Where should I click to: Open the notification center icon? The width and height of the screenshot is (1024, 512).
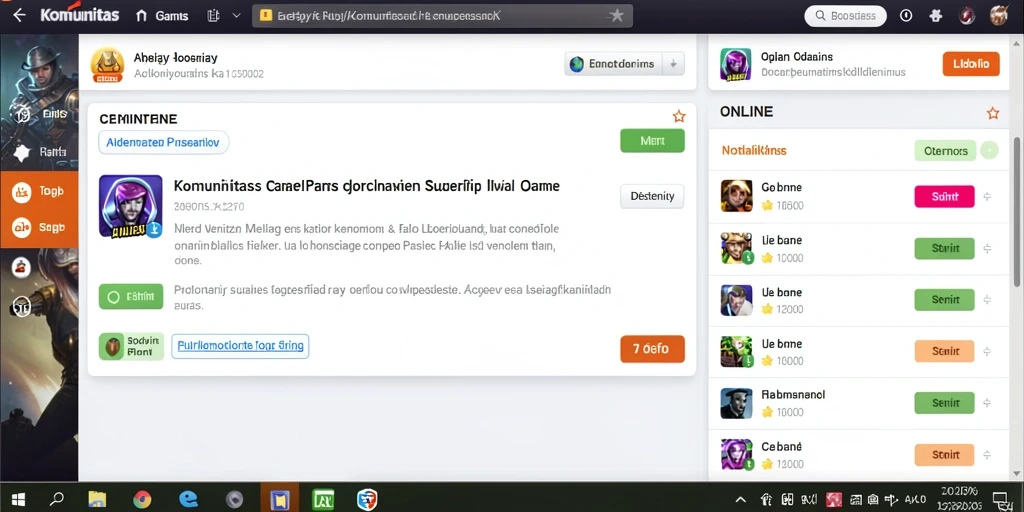[x=1000, y=500]
